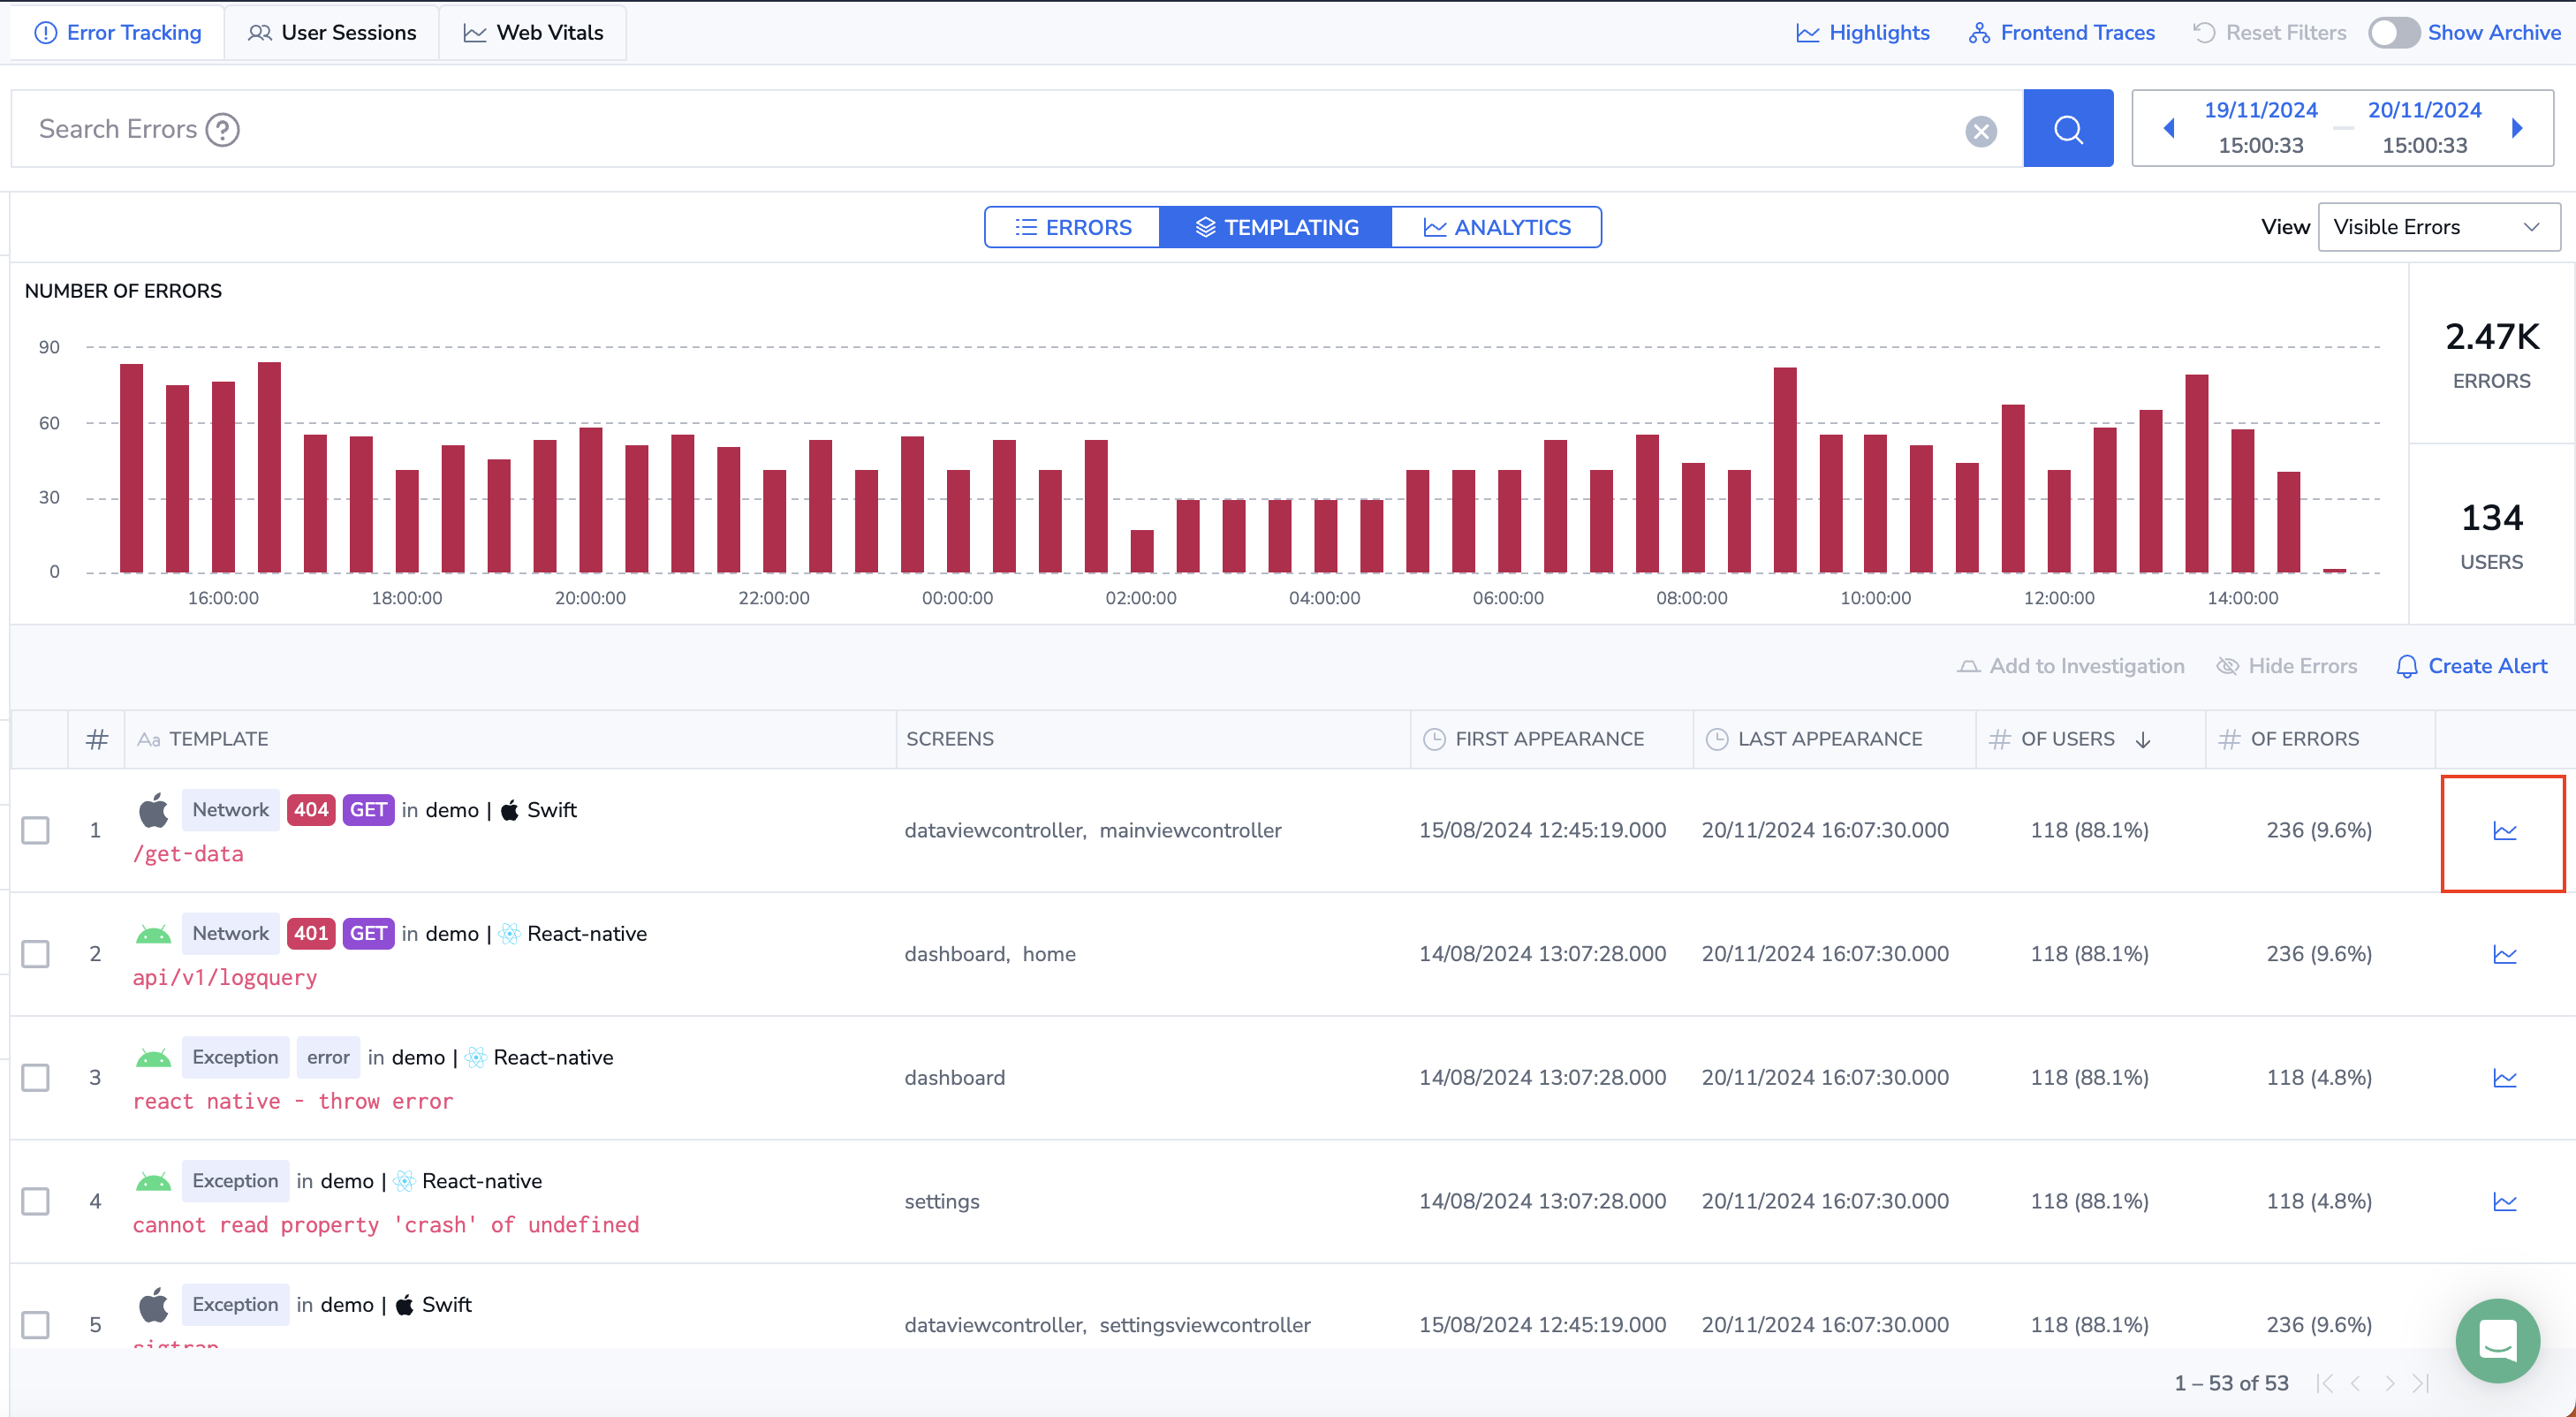Viewport: 2576px width, 1417px height.
Task: Click the 404 status badge
Action: pyautogui.click(x=311, y=810)
